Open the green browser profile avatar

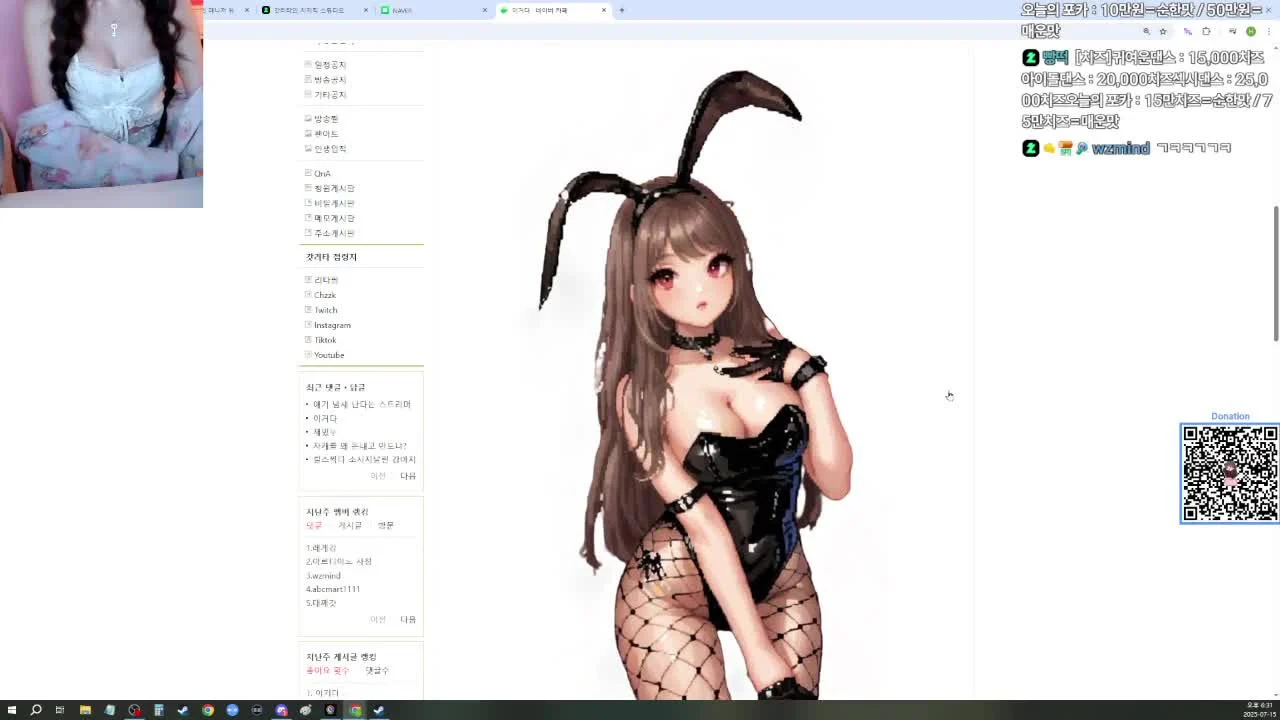(1250, 31)
